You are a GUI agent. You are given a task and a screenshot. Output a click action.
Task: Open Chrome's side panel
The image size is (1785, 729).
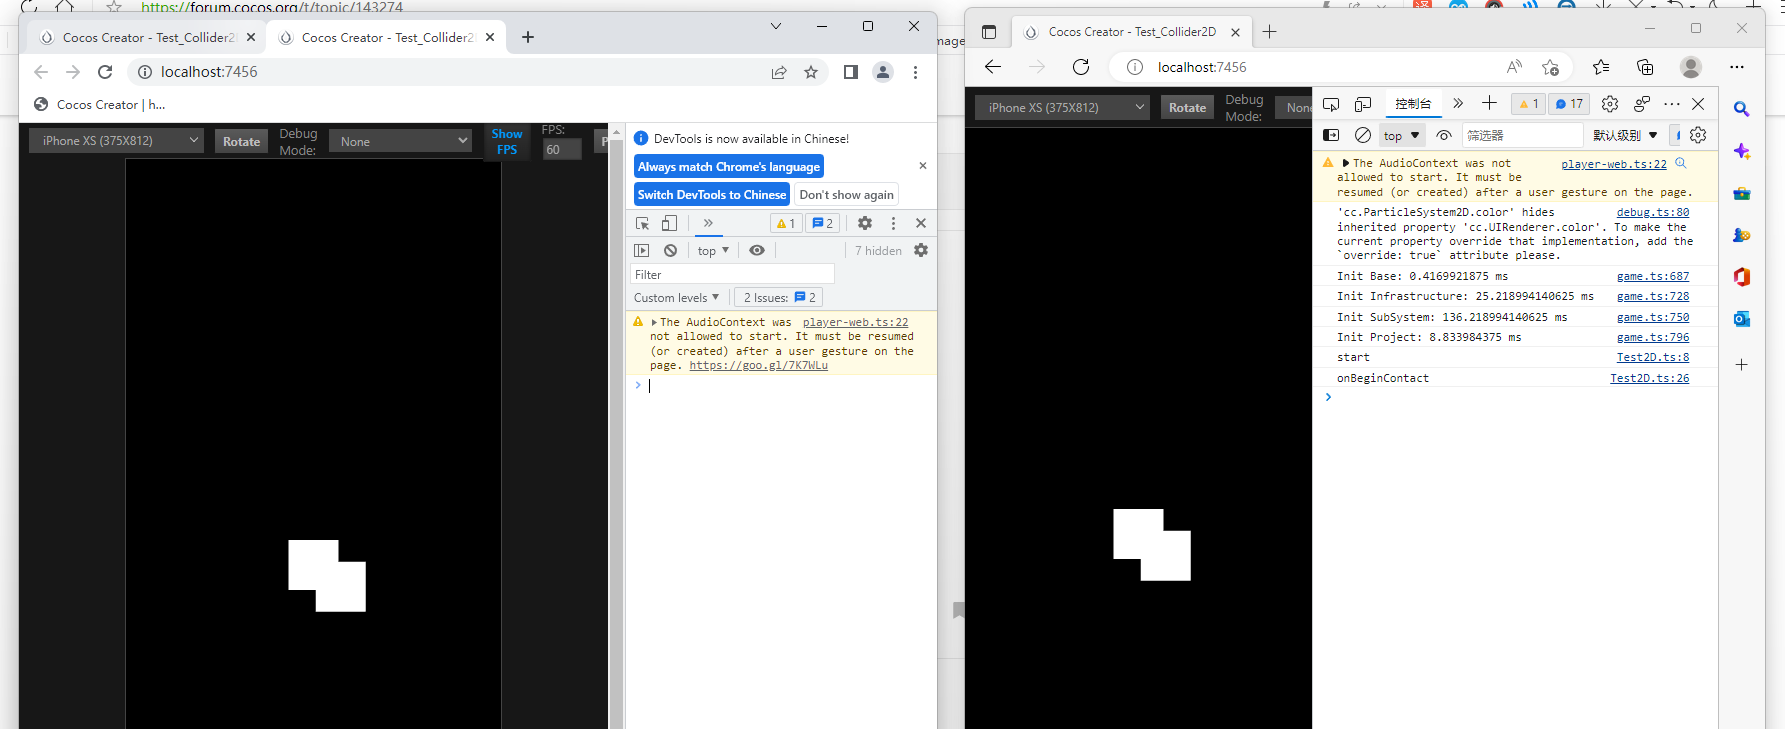tap(851, 72)
